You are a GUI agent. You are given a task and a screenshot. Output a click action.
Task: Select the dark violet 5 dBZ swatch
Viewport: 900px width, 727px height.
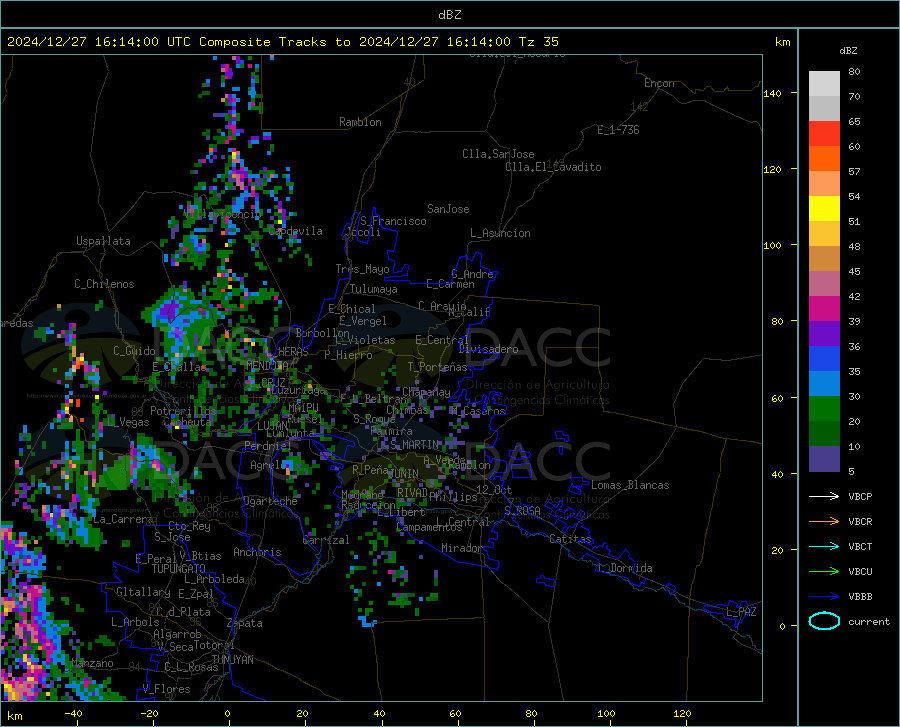click(x=824, y=459)
